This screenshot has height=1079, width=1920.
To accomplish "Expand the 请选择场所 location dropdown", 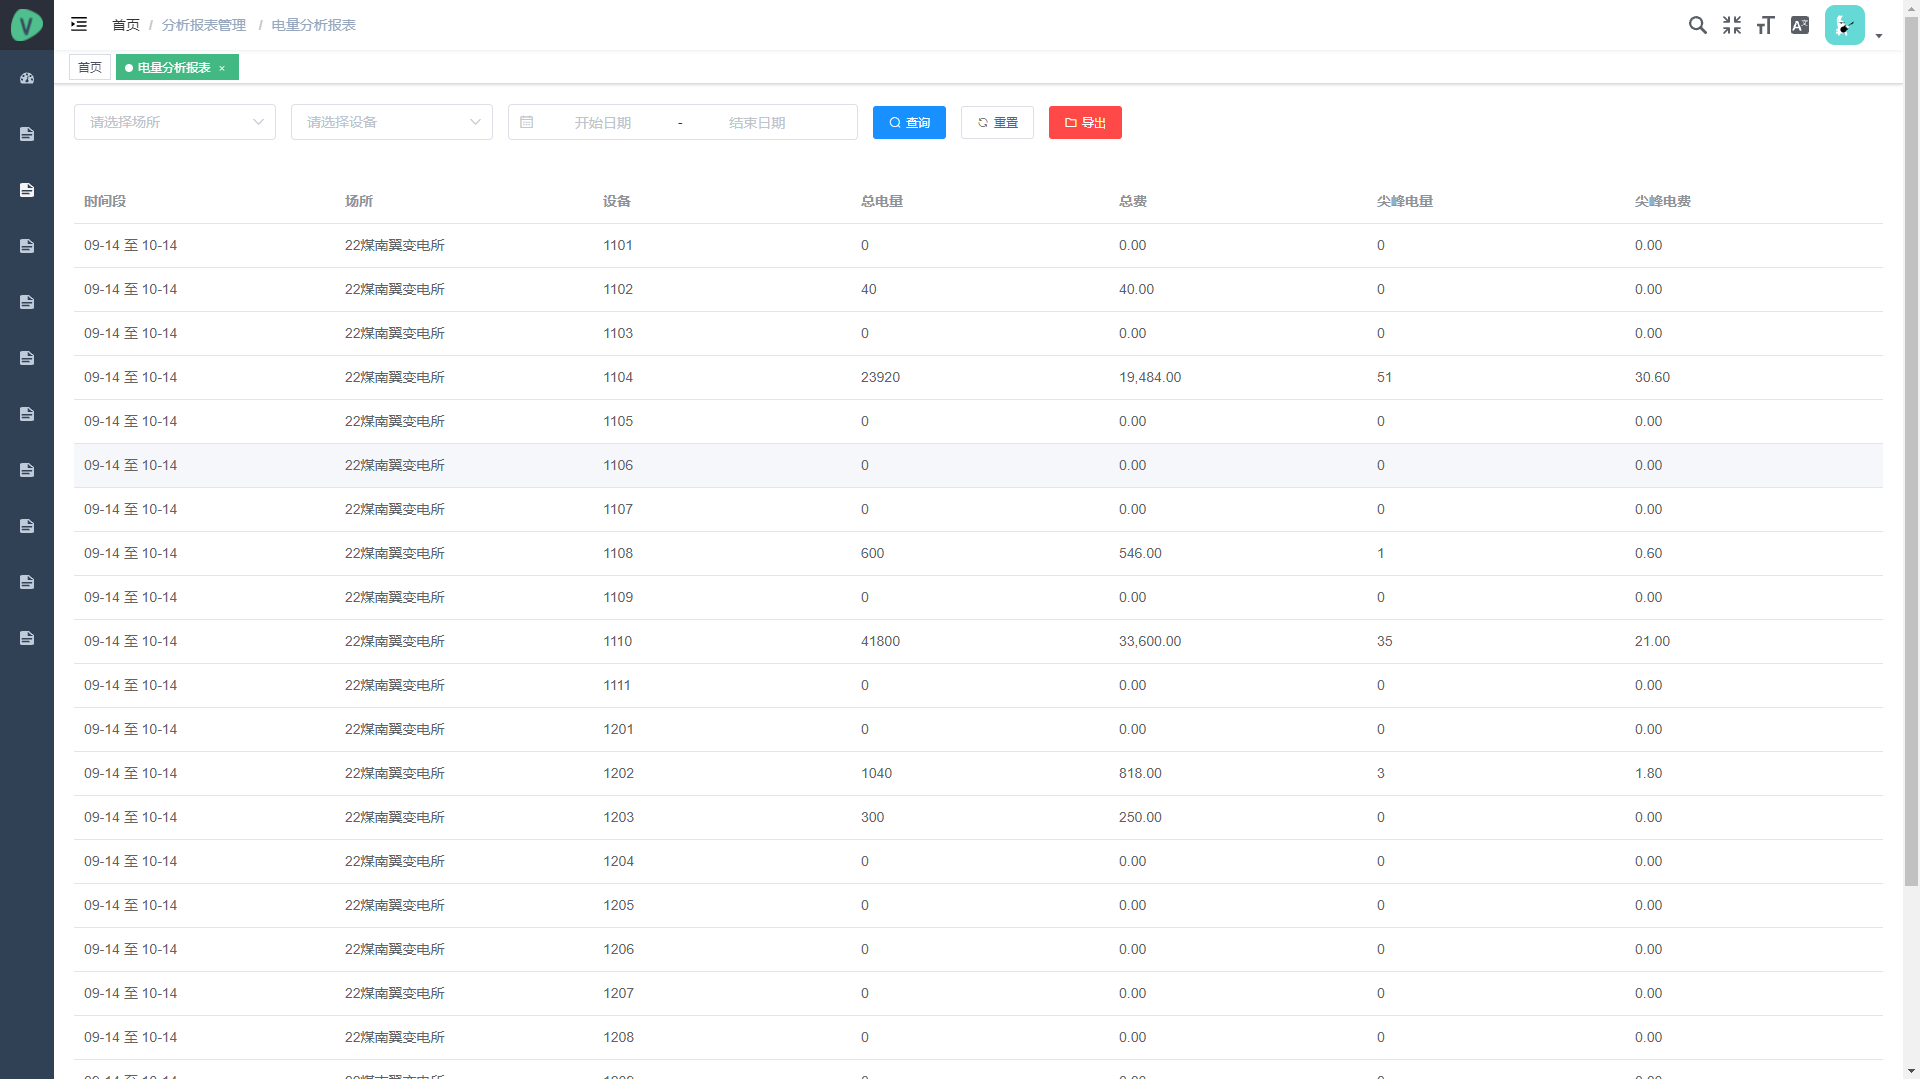I will click(x=175, y=122).
